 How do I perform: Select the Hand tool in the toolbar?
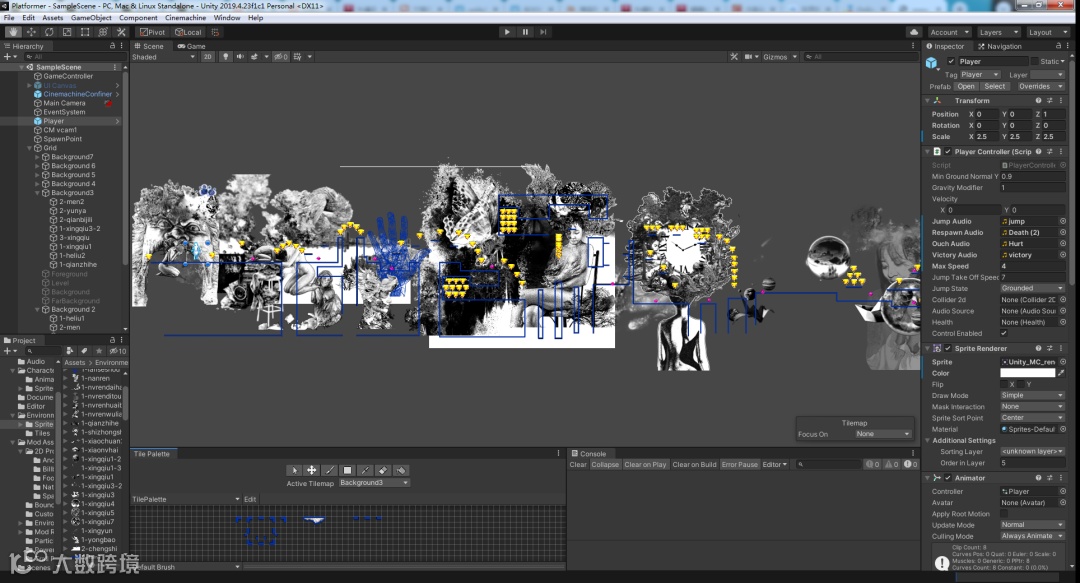13,32
